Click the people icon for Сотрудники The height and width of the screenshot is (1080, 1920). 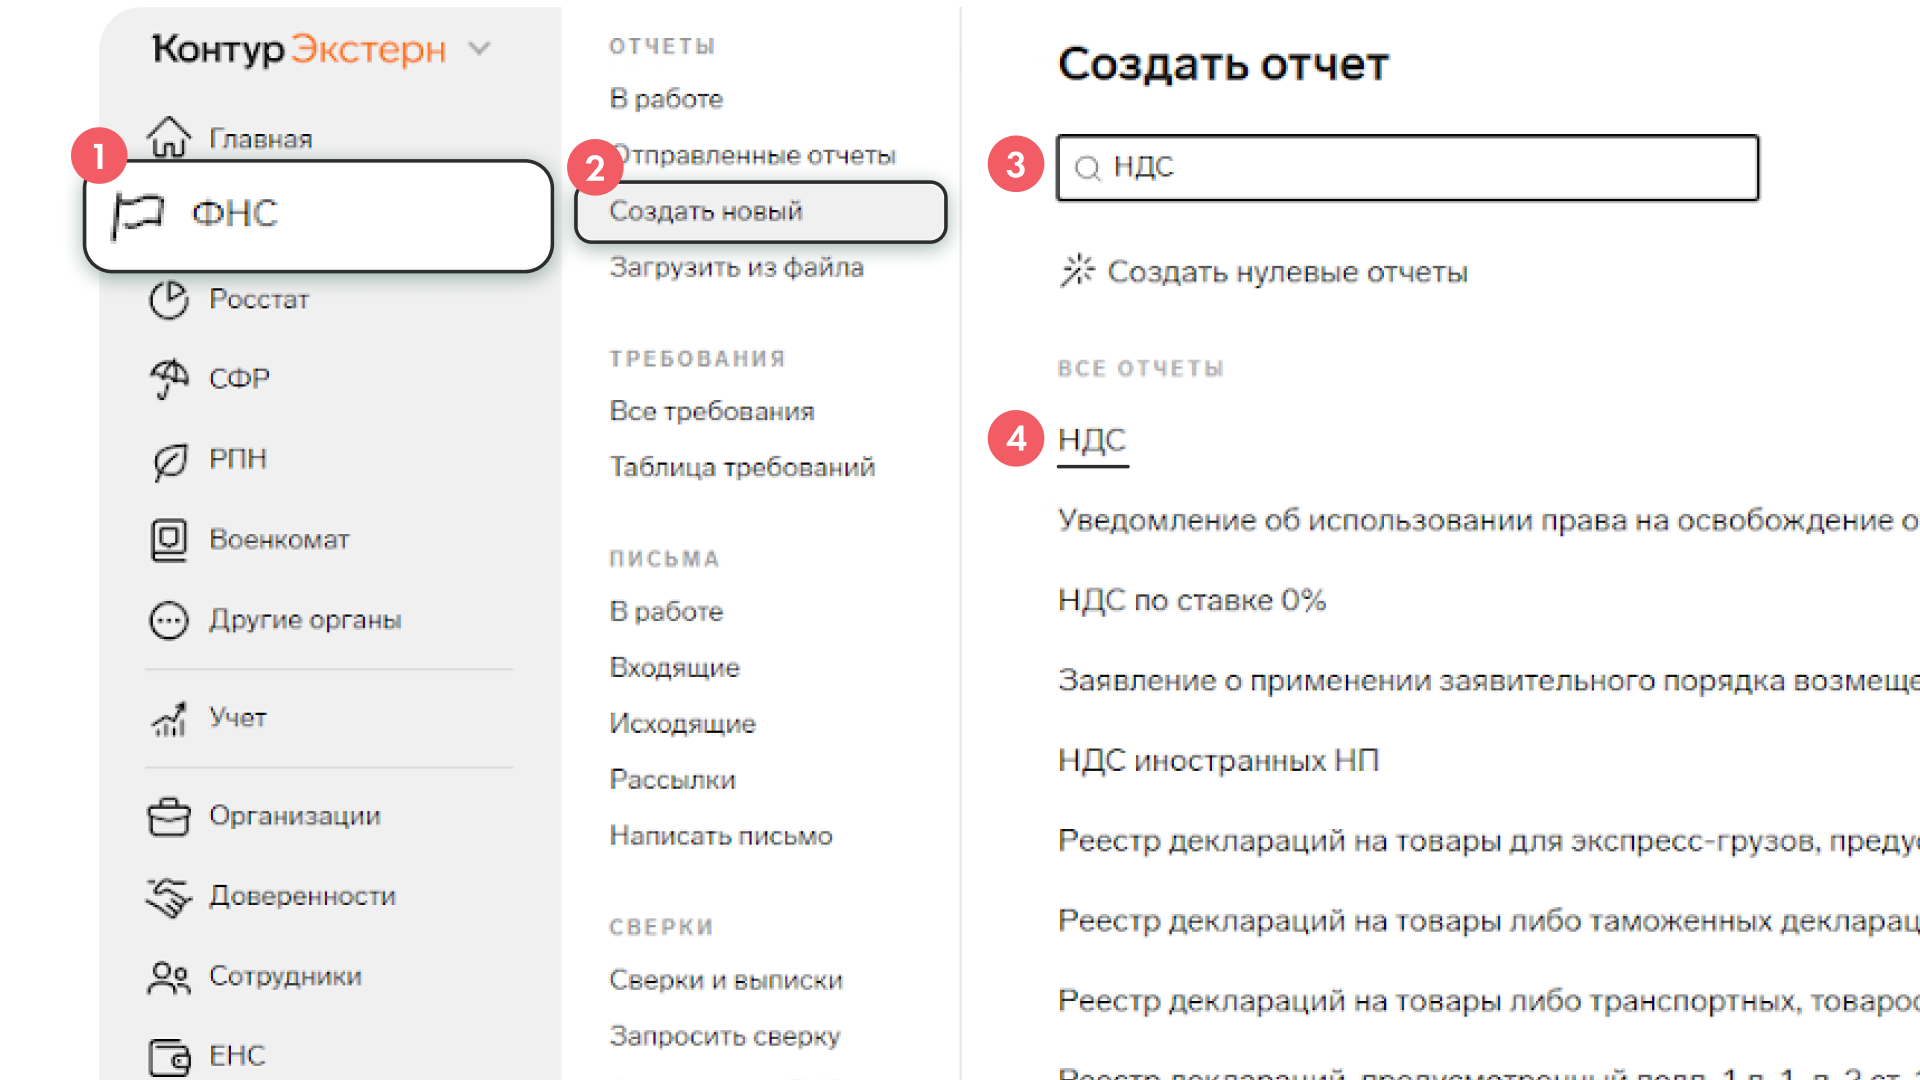(169, 977)
